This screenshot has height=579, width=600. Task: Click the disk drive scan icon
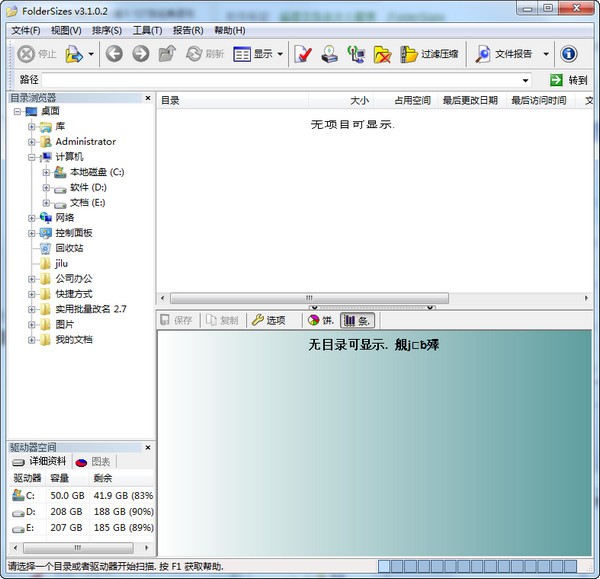pyautogui.click(x=329, y=54)
